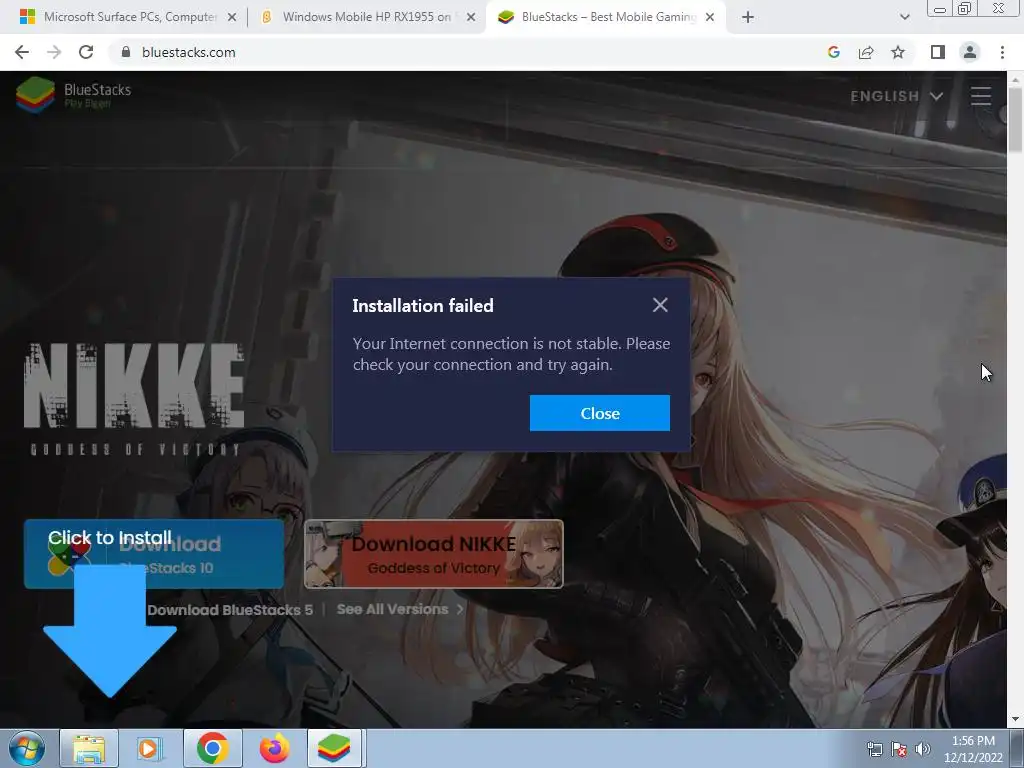Viewport: 1024px width, 768px height.
Task: Click the BlueStacks logo on the page
Action: pos(74,95)
